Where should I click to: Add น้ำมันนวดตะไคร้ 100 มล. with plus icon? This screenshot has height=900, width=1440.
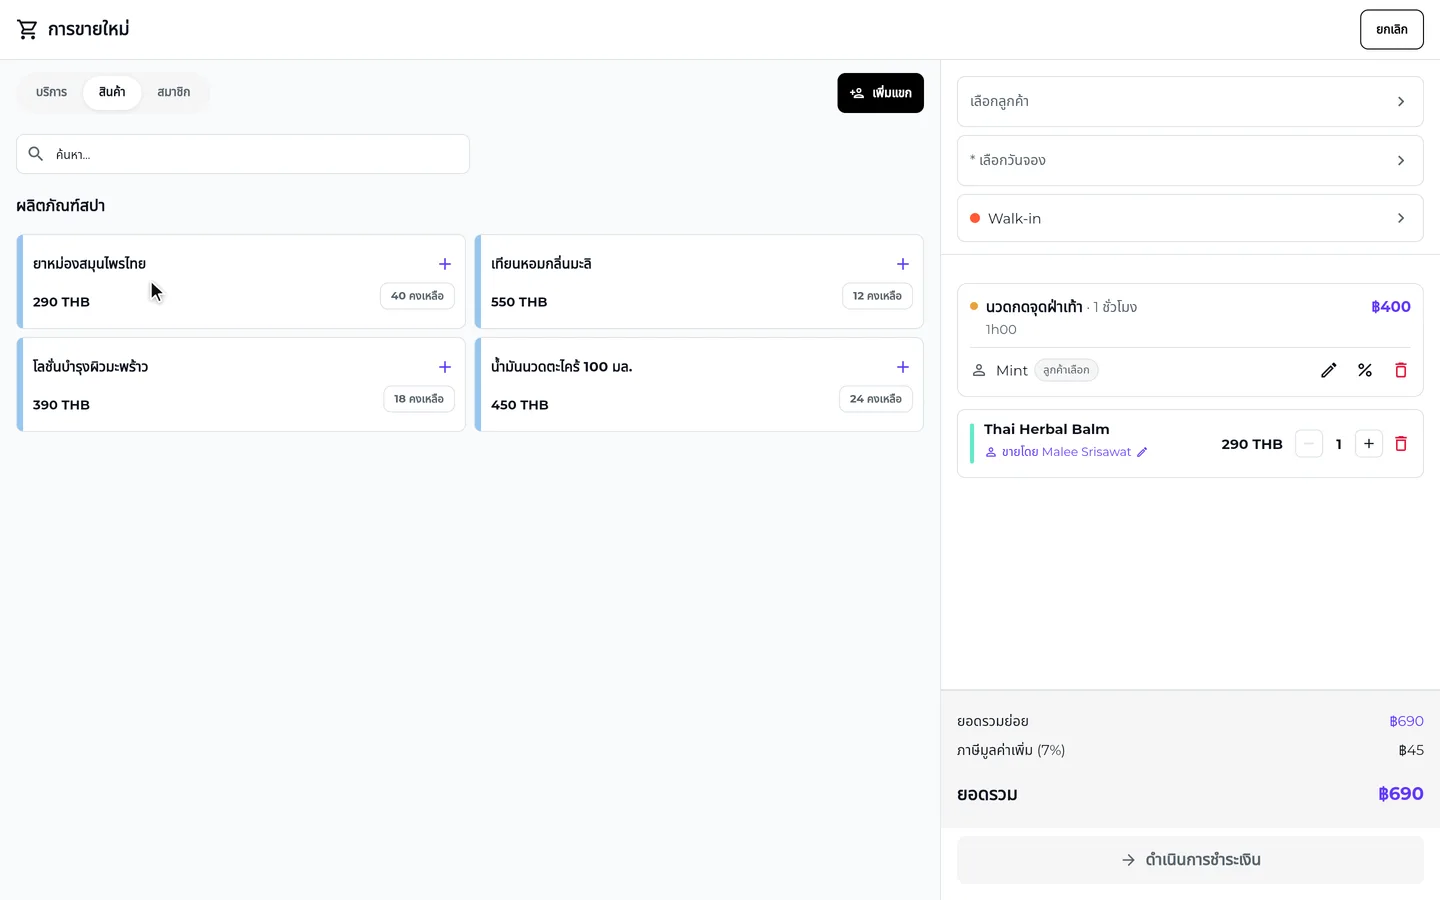click(903, 367)
